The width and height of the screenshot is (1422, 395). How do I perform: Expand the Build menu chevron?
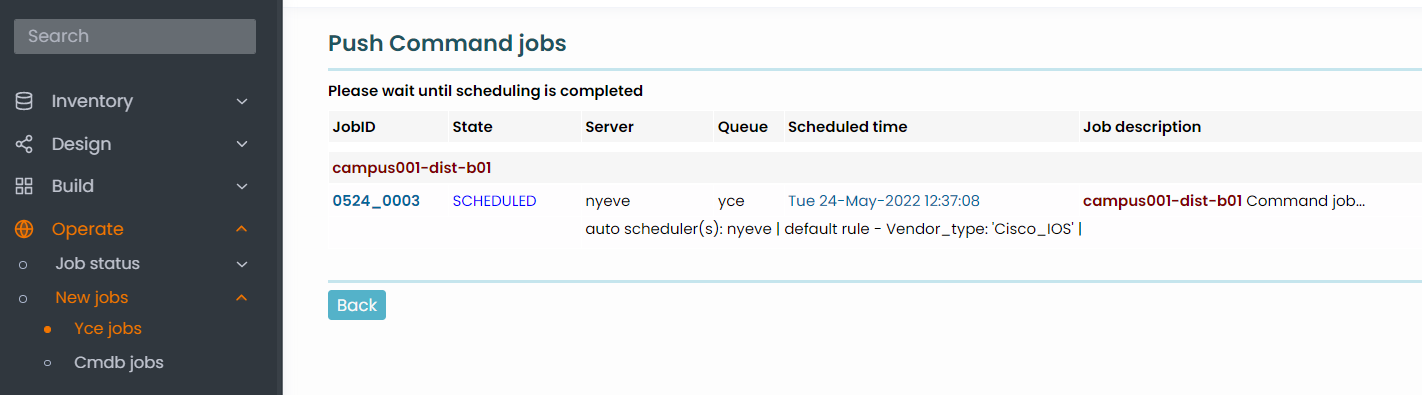click(x=241, y=186)
